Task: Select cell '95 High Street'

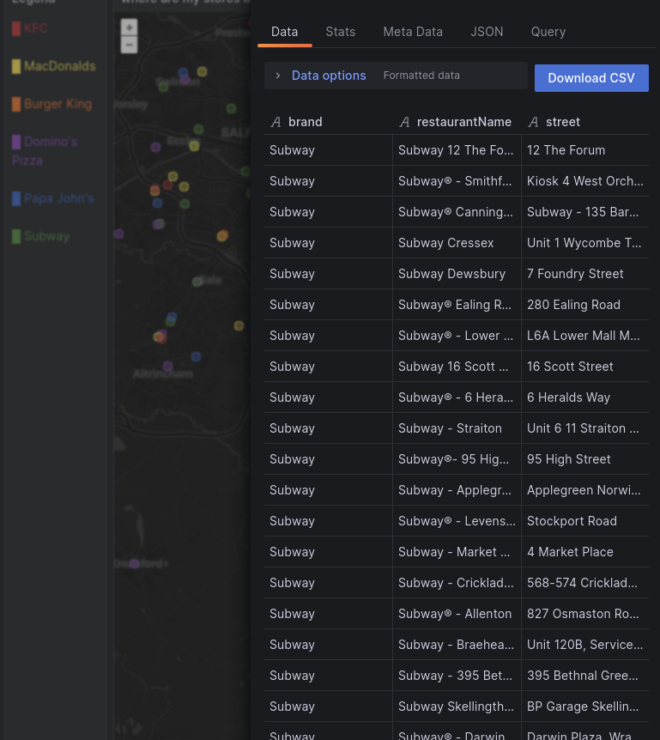Action: point(585,459)
